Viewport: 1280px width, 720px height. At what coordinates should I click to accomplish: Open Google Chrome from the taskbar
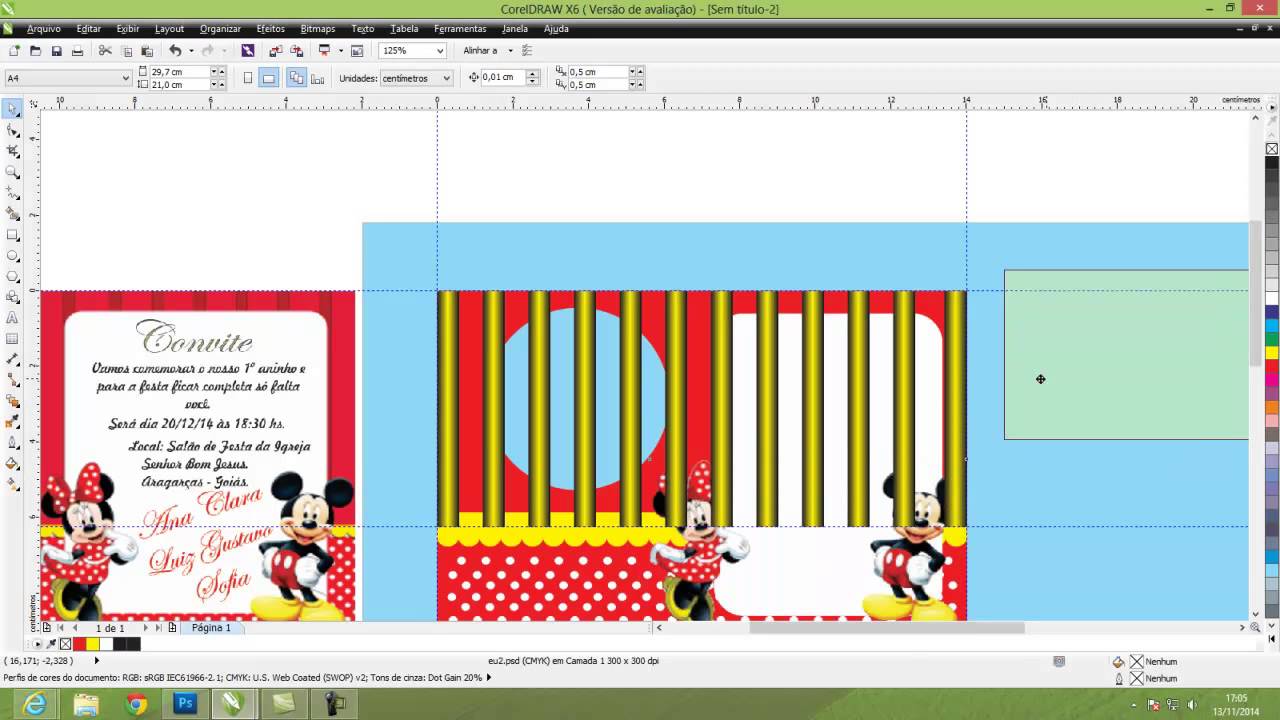pos(136,704)
